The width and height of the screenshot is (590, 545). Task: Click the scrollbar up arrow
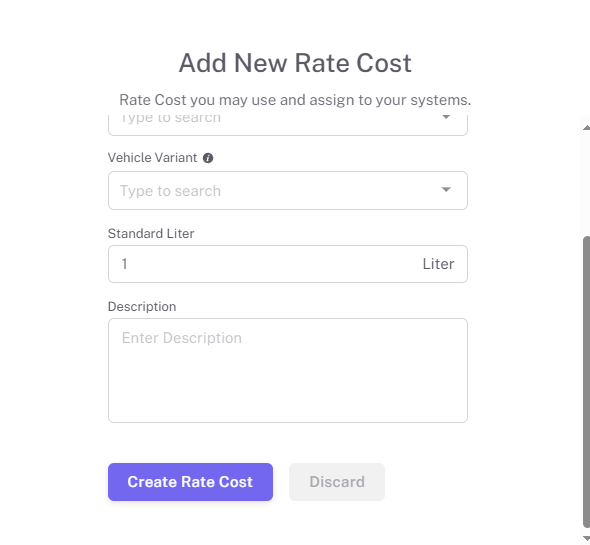[x=586, y=128]
